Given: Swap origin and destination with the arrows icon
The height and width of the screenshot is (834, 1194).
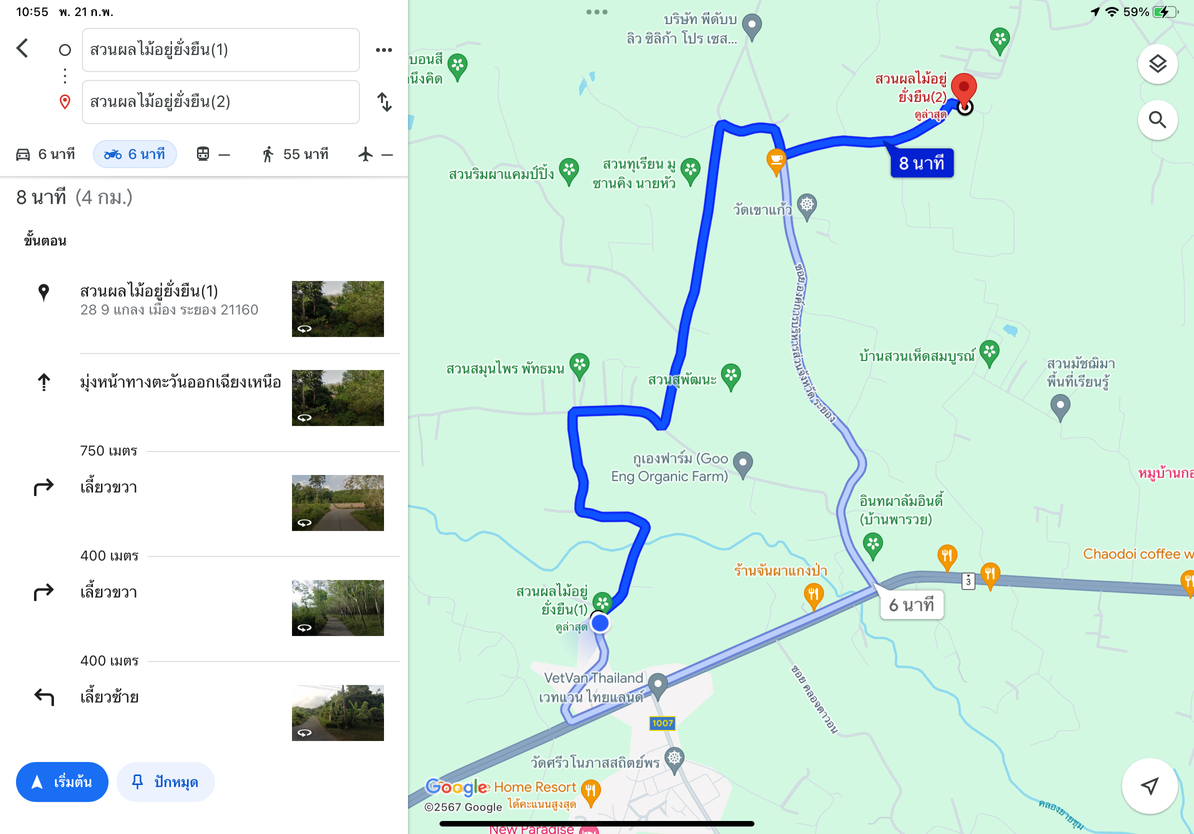Looking at the screenshot, I should point(385,101).
